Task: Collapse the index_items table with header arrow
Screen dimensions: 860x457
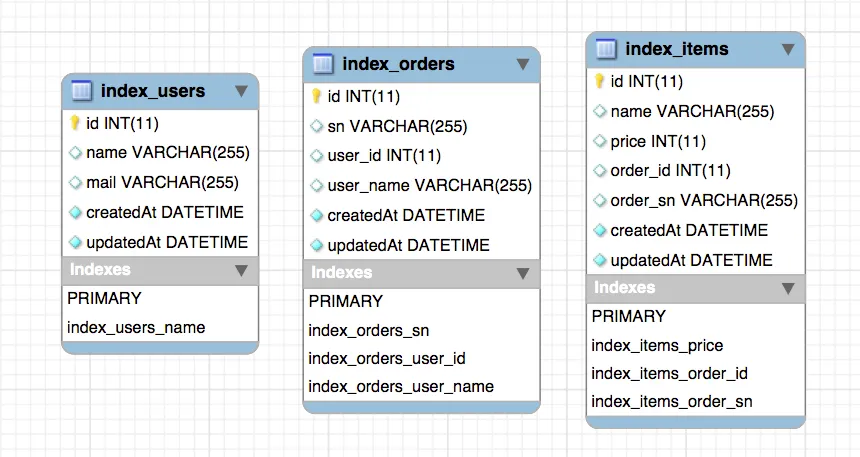Action: (788, 49)
